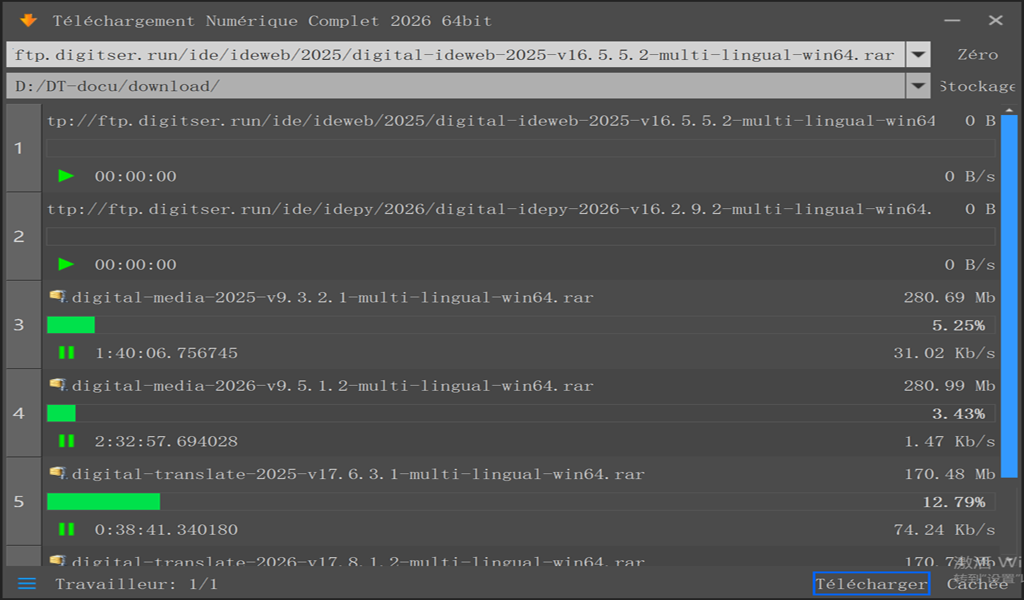Pause the digital-translate-2025 download

pos(66,529)
